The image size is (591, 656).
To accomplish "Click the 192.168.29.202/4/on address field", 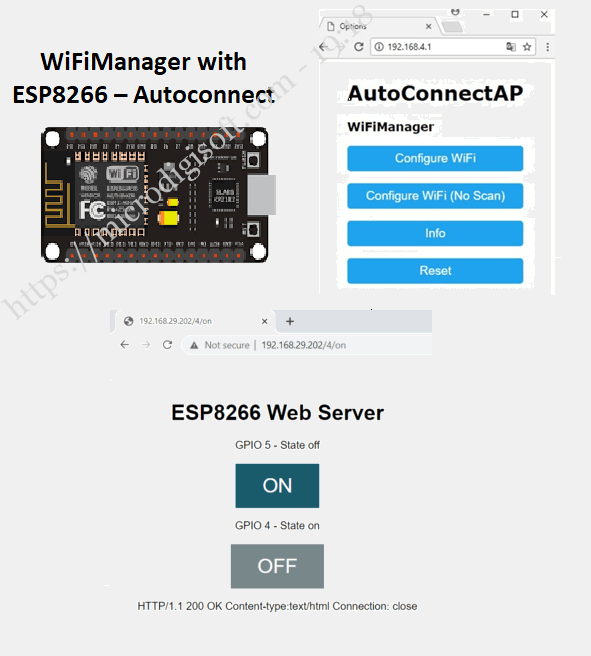I will (307, 345).
